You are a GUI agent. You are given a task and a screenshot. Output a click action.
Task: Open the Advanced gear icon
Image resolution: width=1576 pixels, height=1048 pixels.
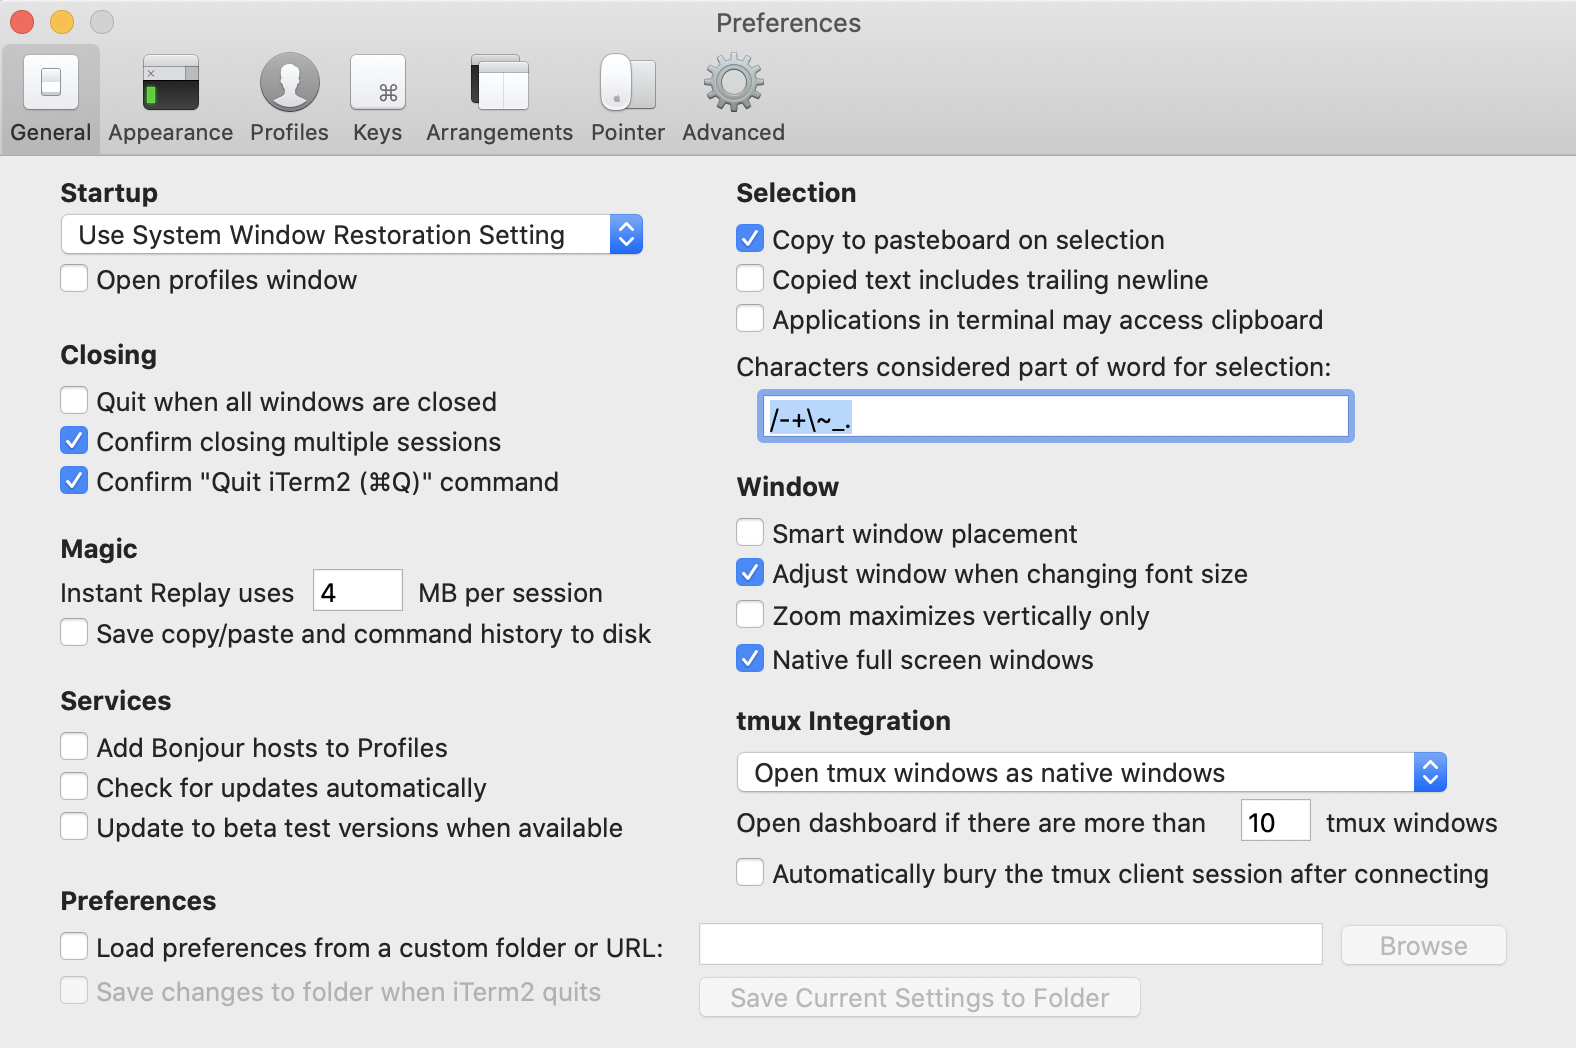734,82
